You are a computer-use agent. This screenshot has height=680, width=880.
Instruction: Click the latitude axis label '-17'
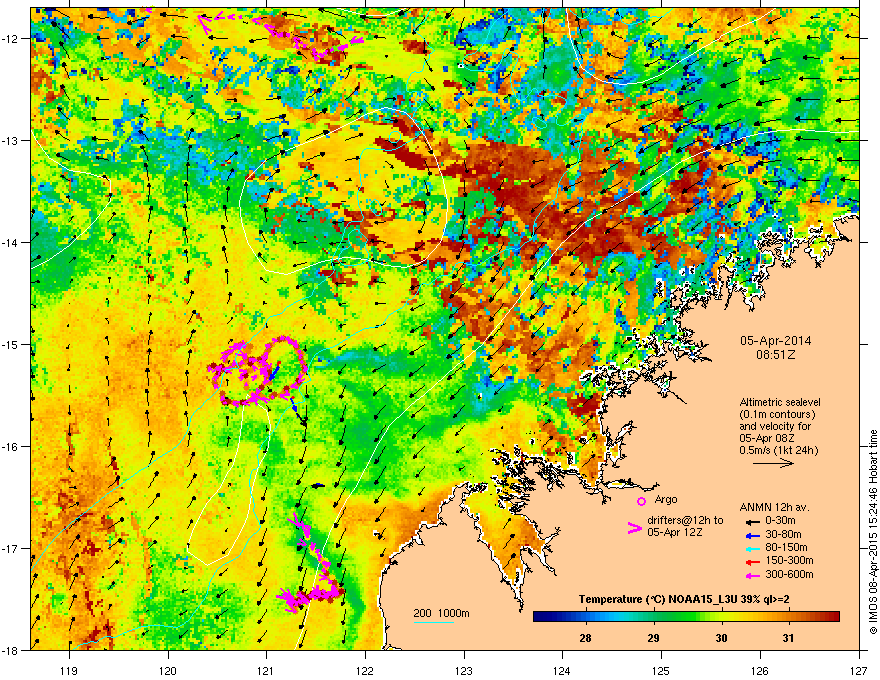tap(11, 548)
